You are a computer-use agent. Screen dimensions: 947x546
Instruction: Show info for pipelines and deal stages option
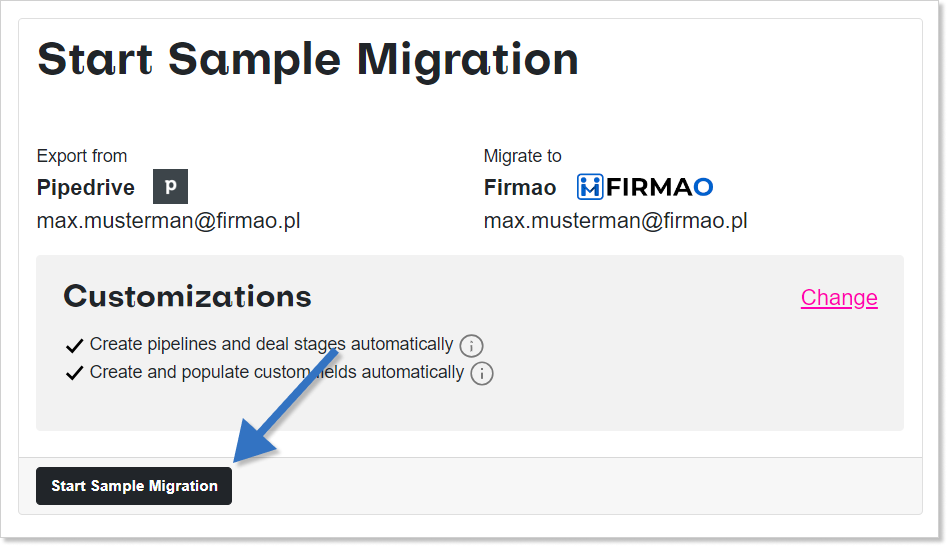[471, 345]
